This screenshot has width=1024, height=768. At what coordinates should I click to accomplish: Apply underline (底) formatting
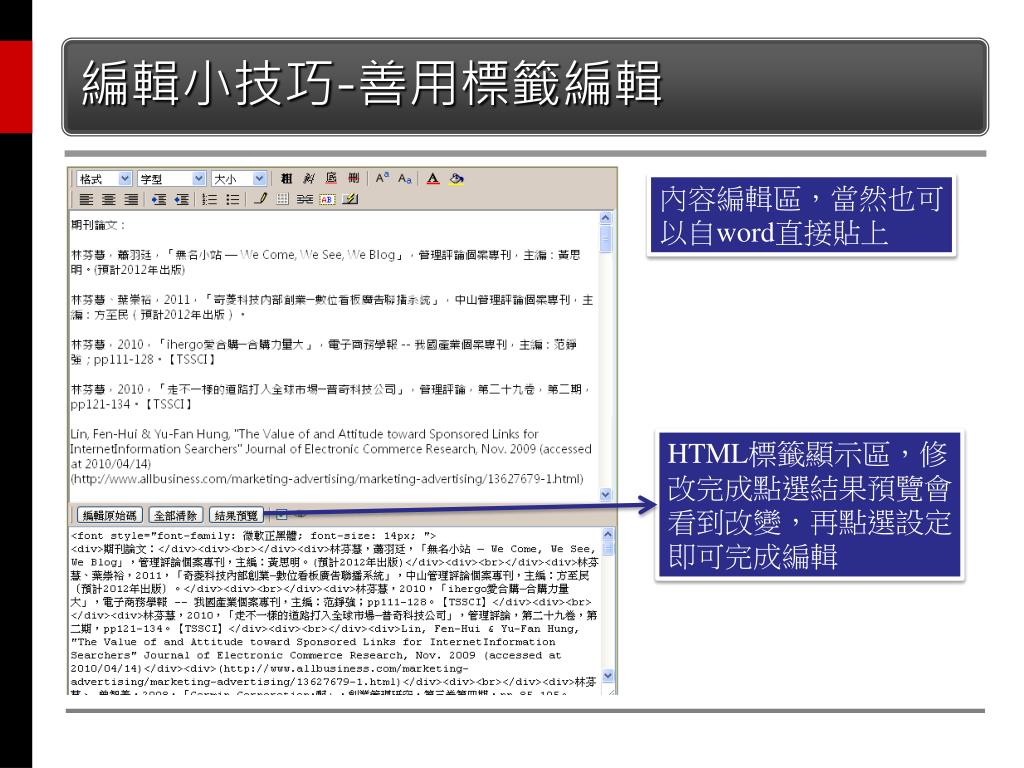coord(331,178)
